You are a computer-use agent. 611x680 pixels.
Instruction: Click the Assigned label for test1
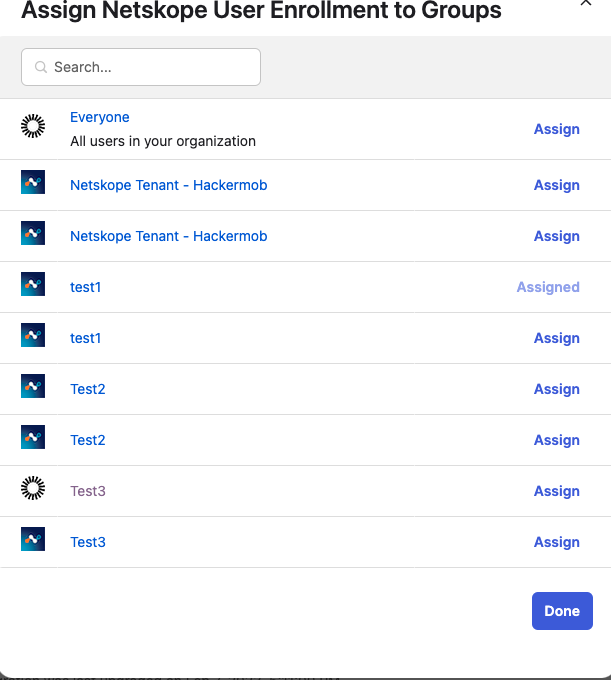click(548, 287)
